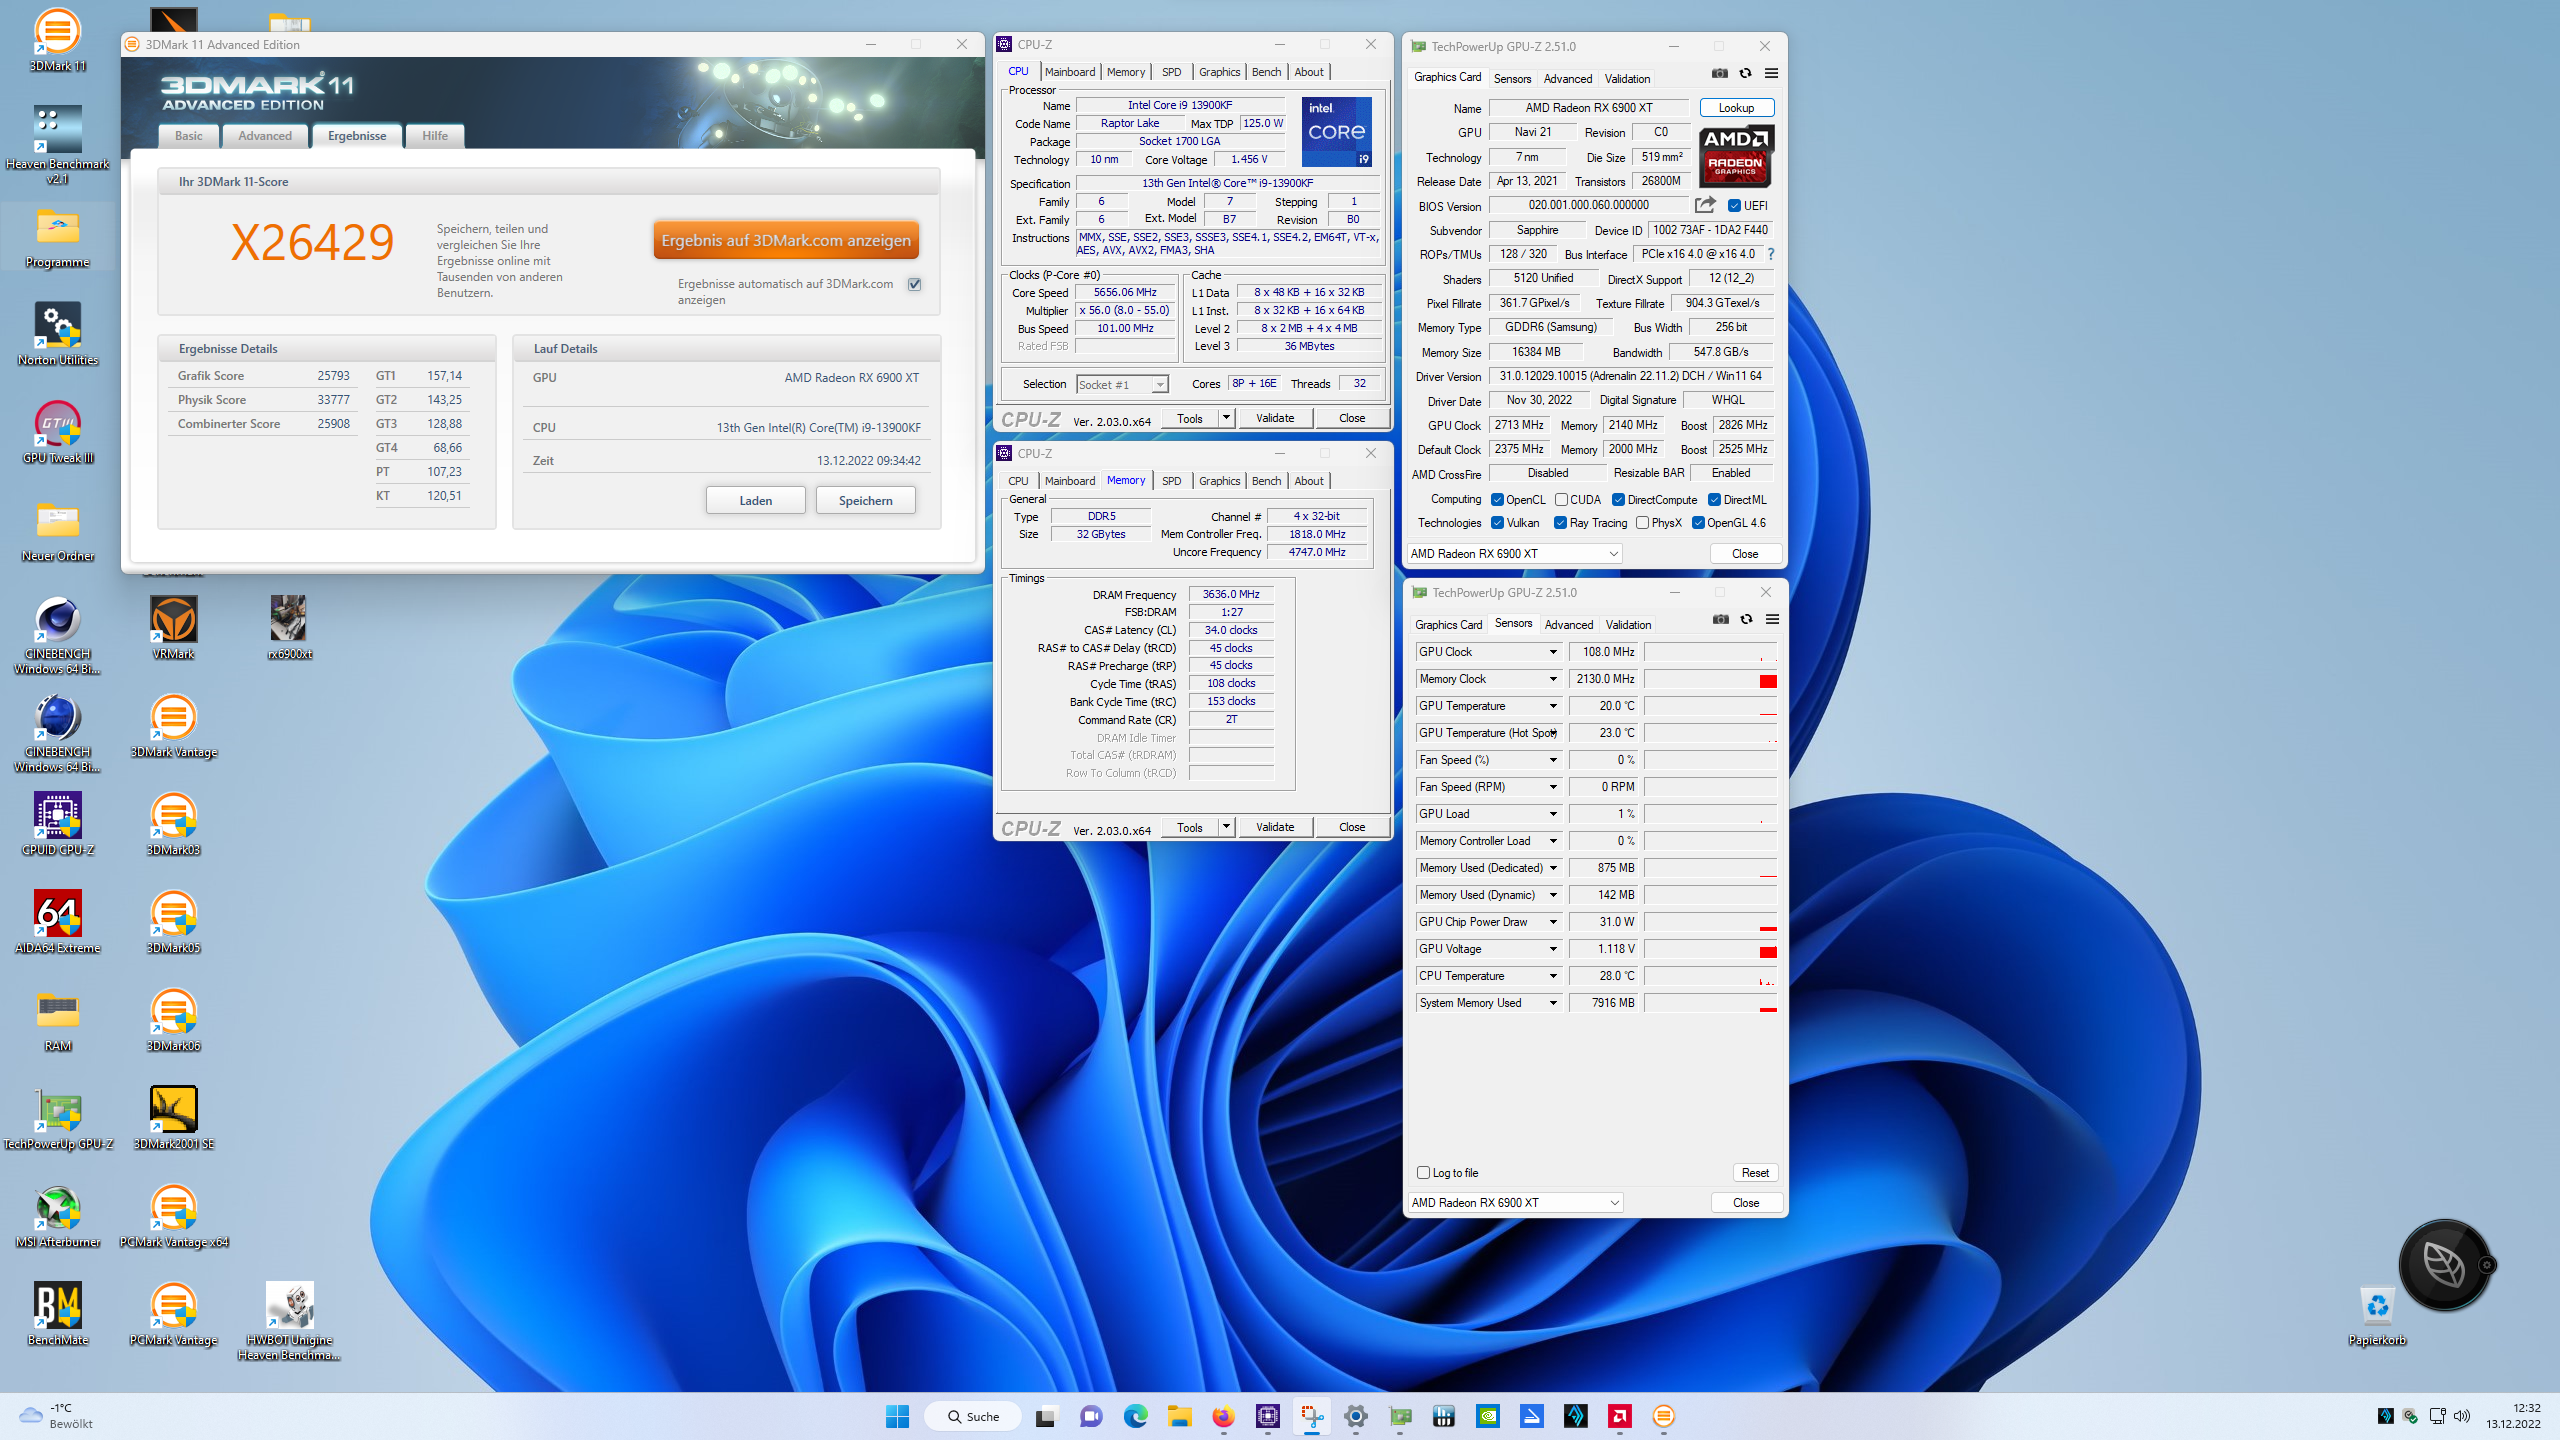Open GPU Load sensor dropdown
2560x1440 pixels.
(x=1553, y=814)
